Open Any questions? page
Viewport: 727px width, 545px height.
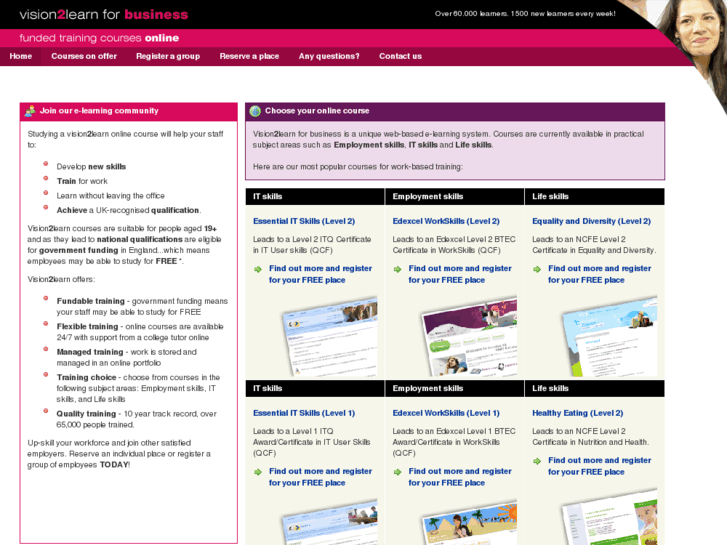[x=329, y=56]
